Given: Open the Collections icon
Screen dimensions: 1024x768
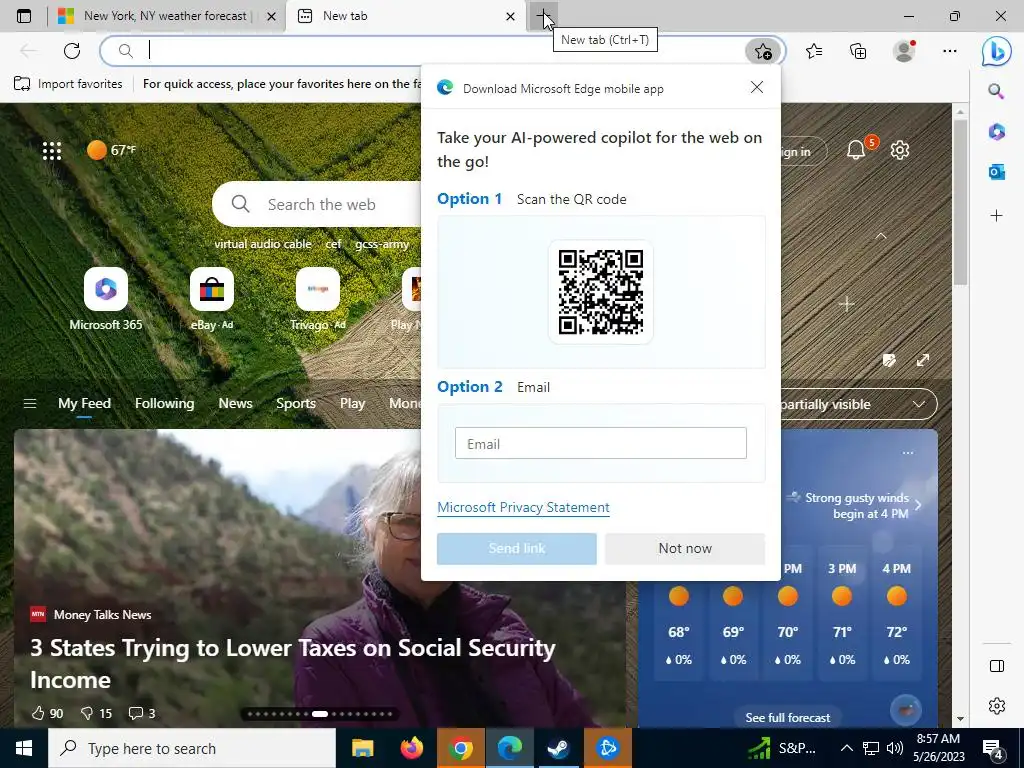Looking at the screenshot, I should tap(858, 51).
